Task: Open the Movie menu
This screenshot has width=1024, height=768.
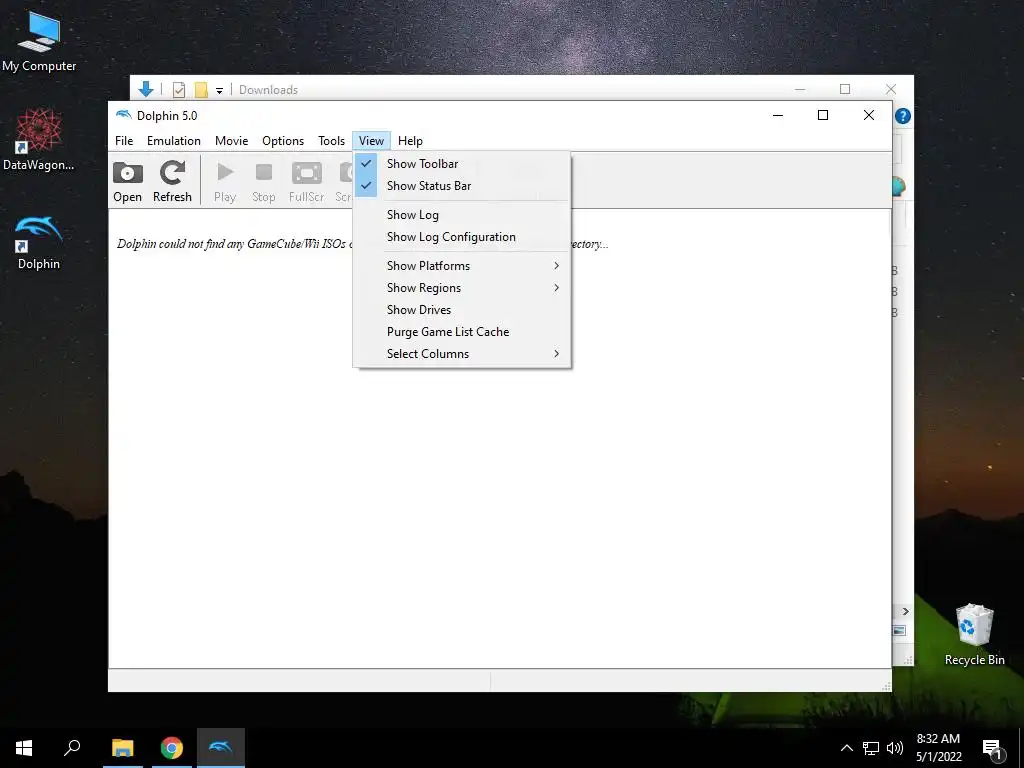Action: click(231, 141)
